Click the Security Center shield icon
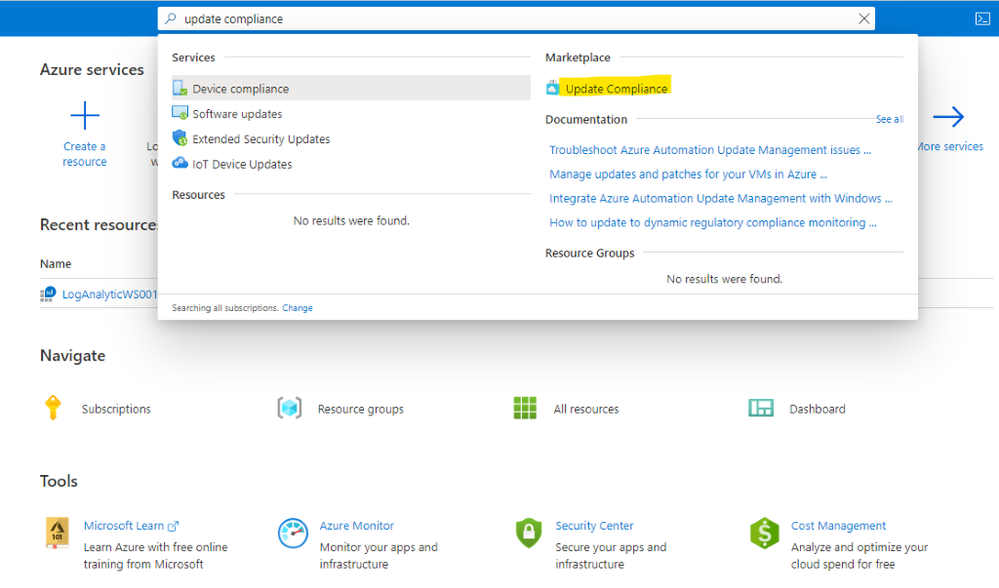999x588 pixels. (529, 533)
